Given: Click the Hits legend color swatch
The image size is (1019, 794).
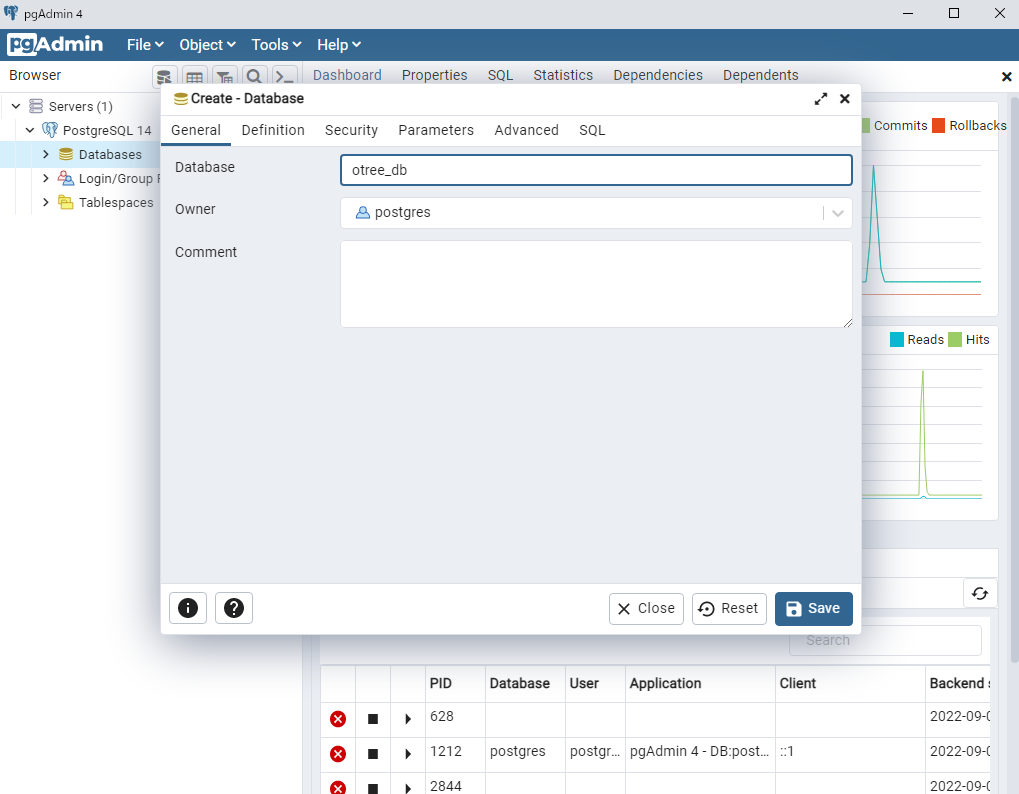Looking at the screenshot, I should [955, 339].
